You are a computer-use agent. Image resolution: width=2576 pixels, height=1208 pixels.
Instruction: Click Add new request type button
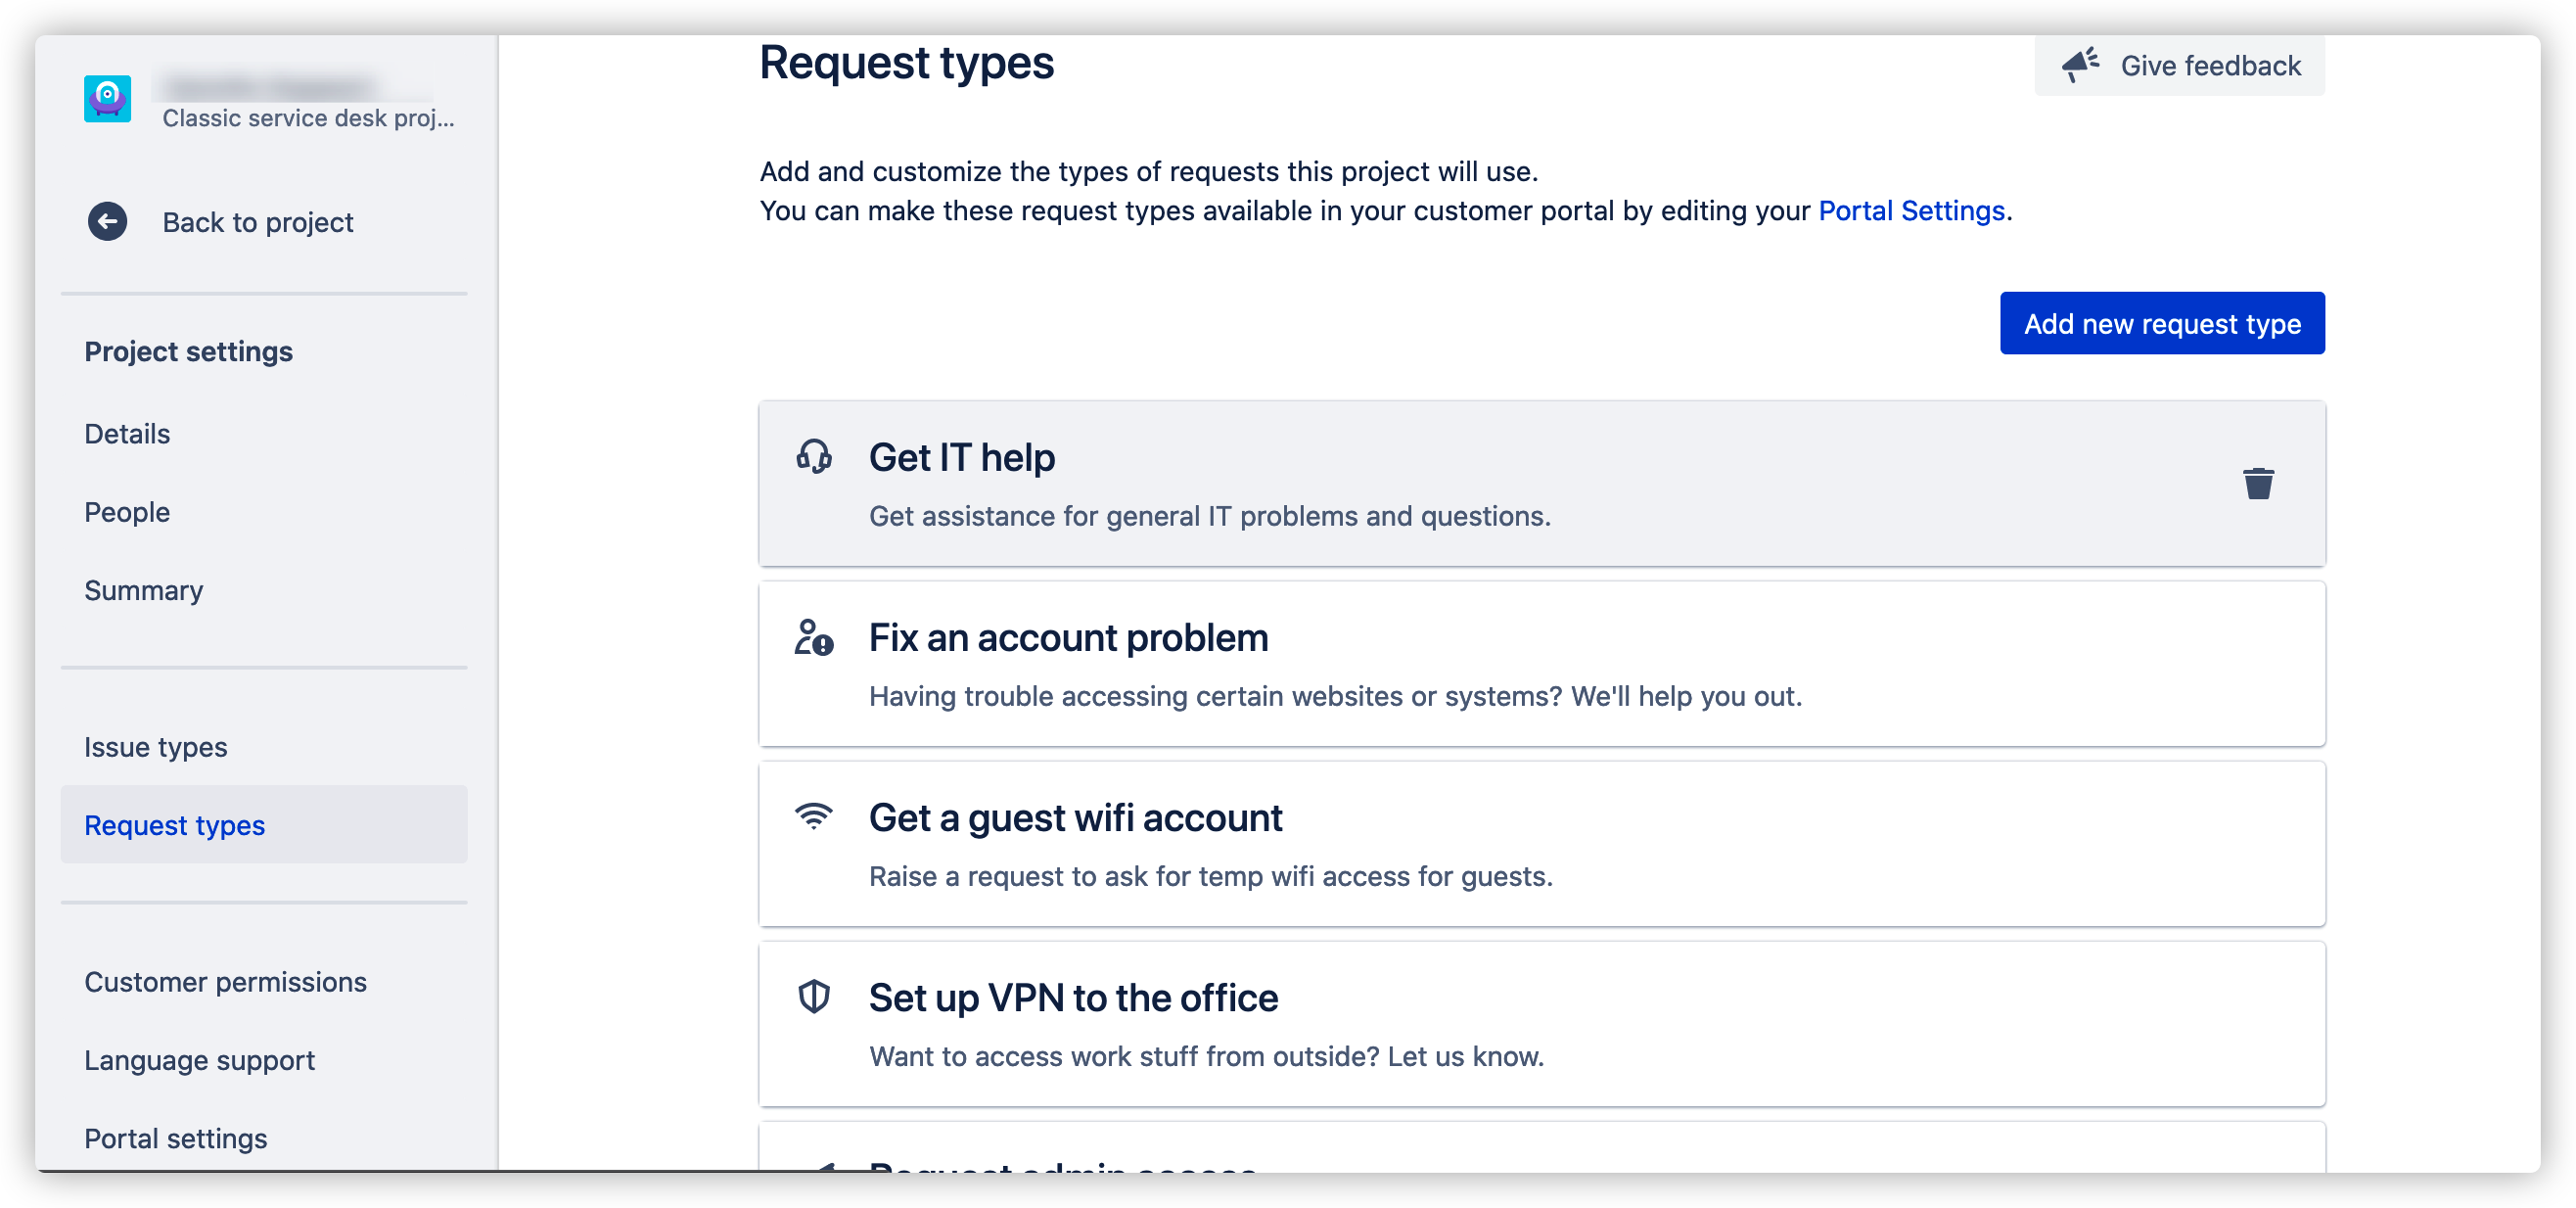tap(2162, 323)
